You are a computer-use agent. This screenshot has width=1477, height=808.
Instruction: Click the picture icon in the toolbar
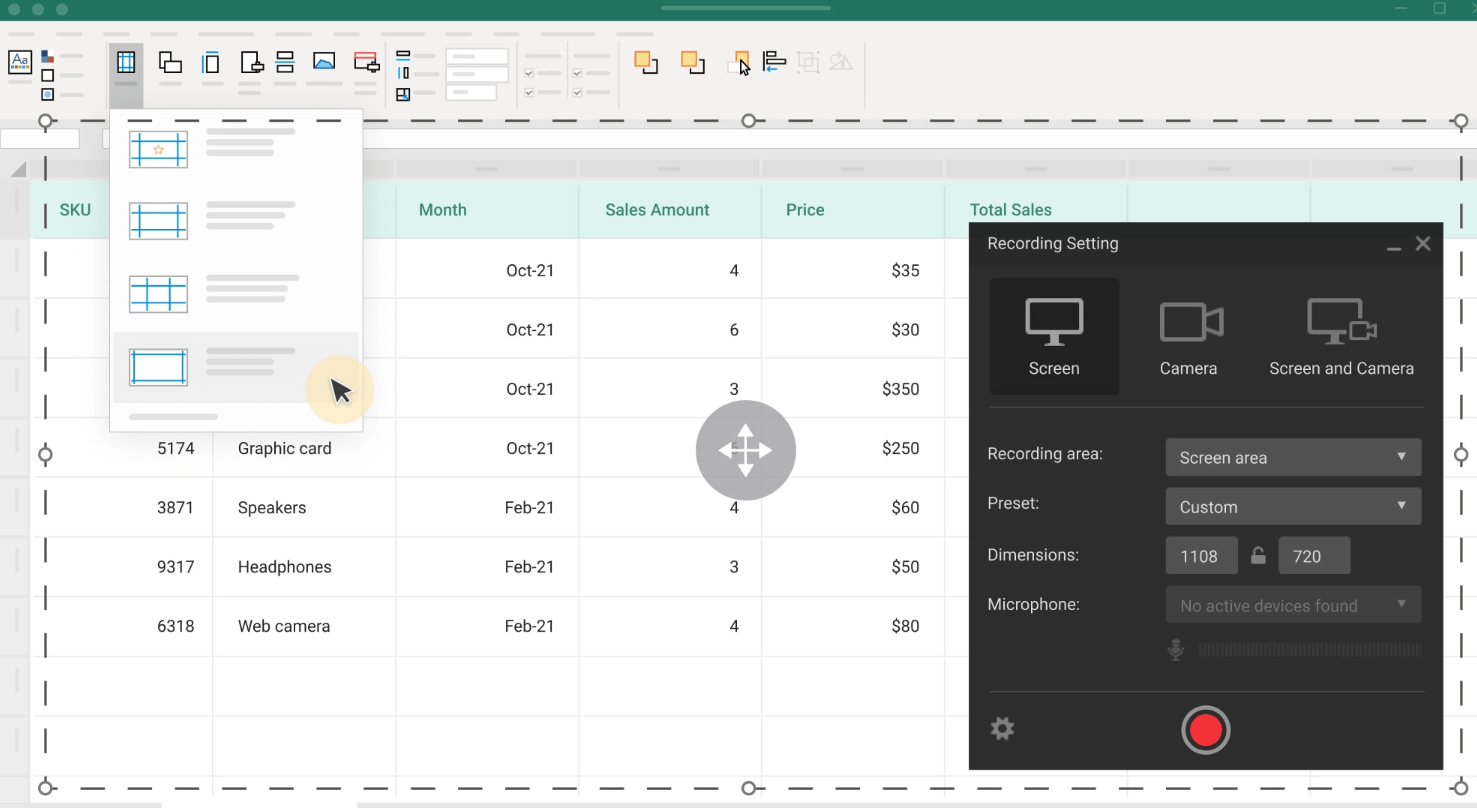coord(324,62)
